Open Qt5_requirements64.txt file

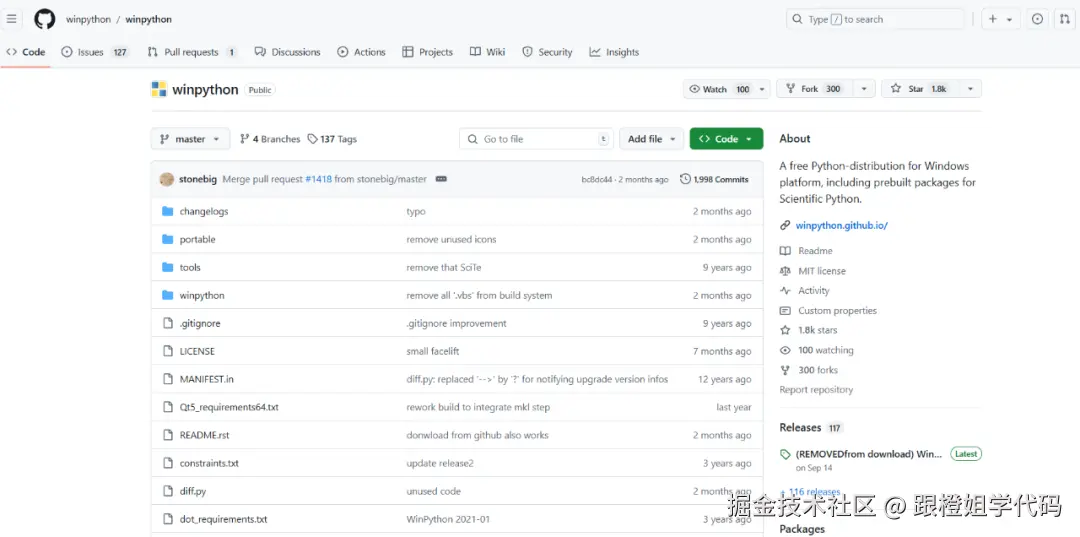(x=229, y=407)
